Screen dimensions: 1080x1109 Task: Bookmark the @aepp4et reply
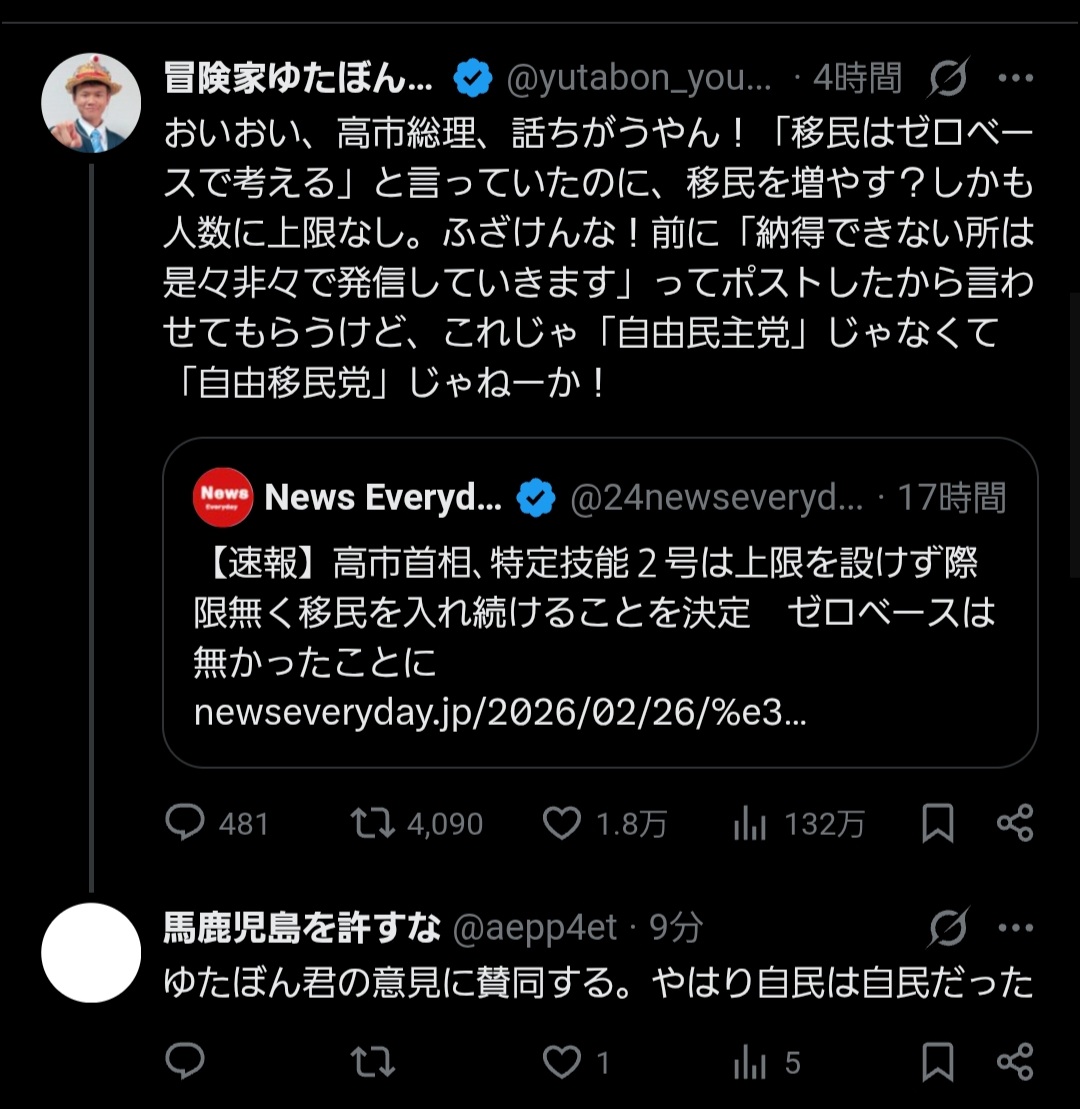tap(937, 1061)
